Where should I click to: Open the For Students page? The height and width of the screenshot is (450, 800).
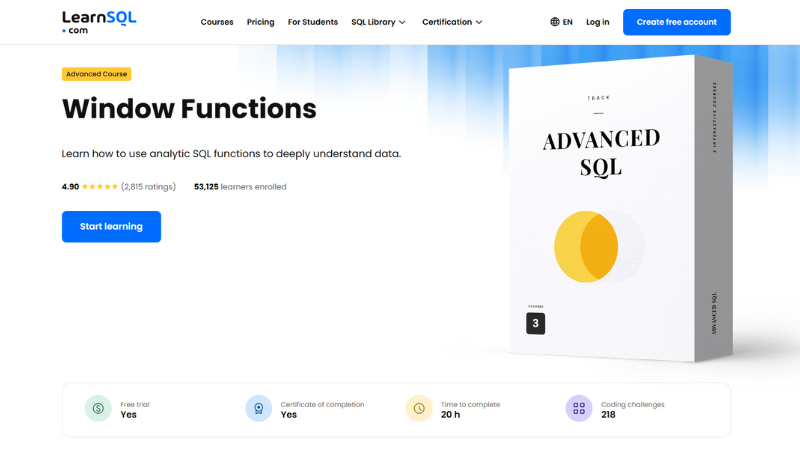pos(313,22)
